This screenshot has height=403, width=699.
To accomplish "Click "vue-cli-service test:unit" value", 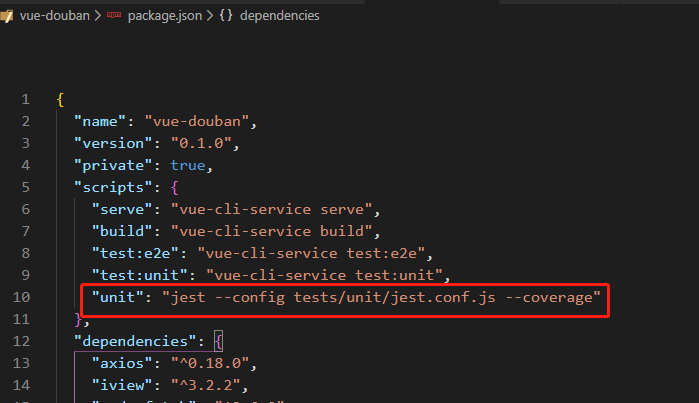I will coord(324,275).
